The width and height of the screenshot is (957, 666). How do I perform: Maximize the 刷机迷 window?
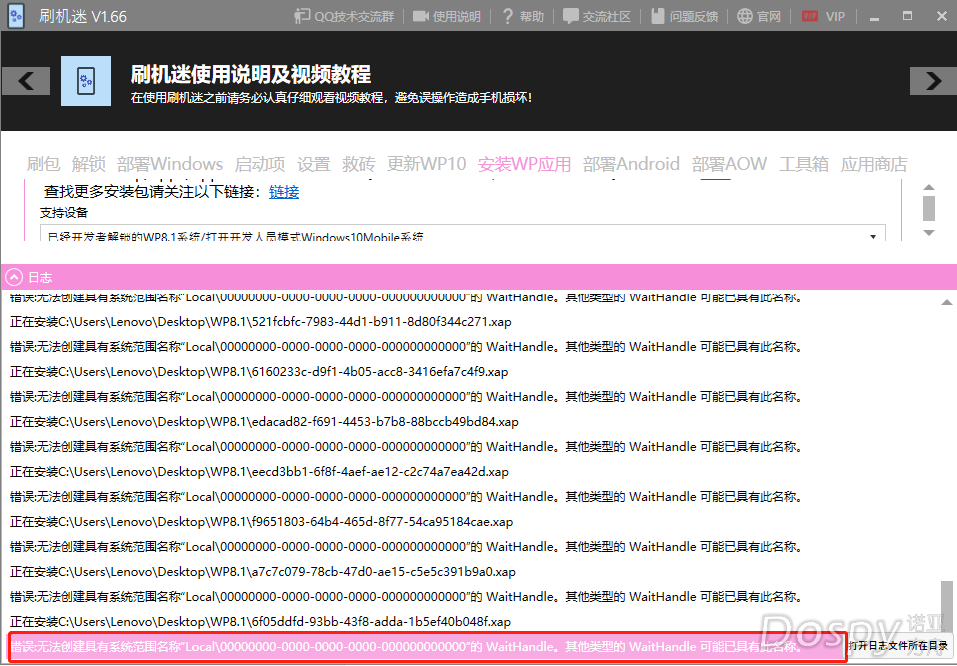(908, 16)
